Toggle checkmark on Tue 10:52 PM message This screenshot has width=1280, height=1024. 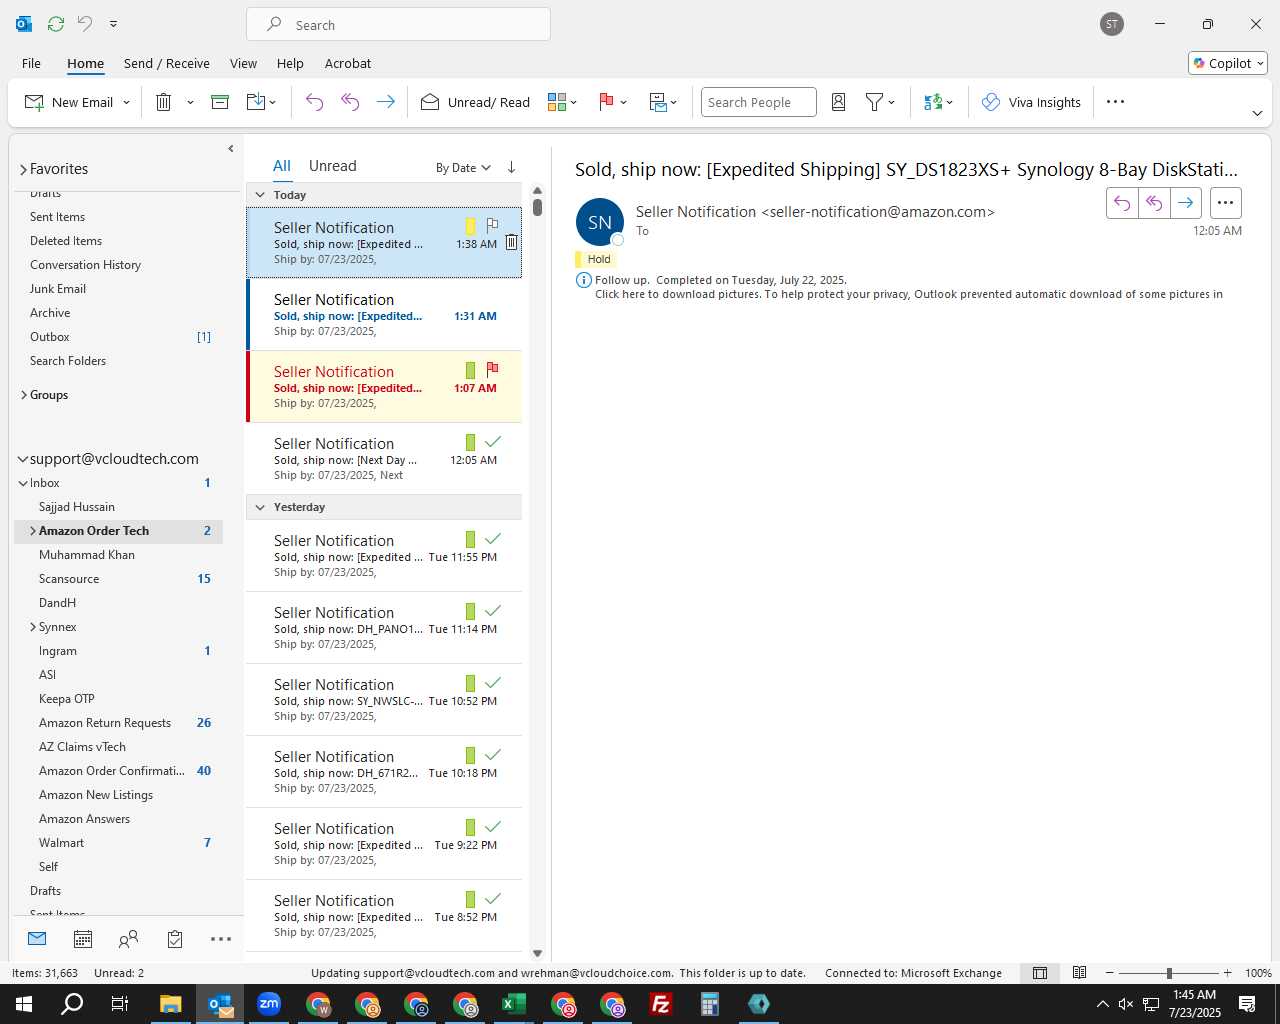[492, 682]
